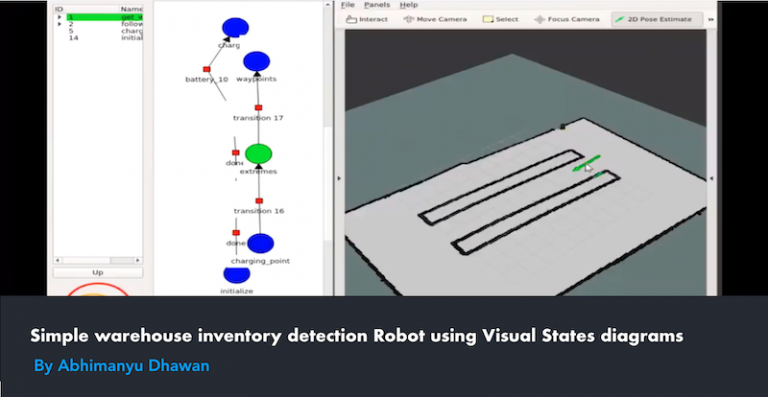The width and height of the screenshot is (768, 397).
Task: Click the charging_point state node
Action: [260, 243]
